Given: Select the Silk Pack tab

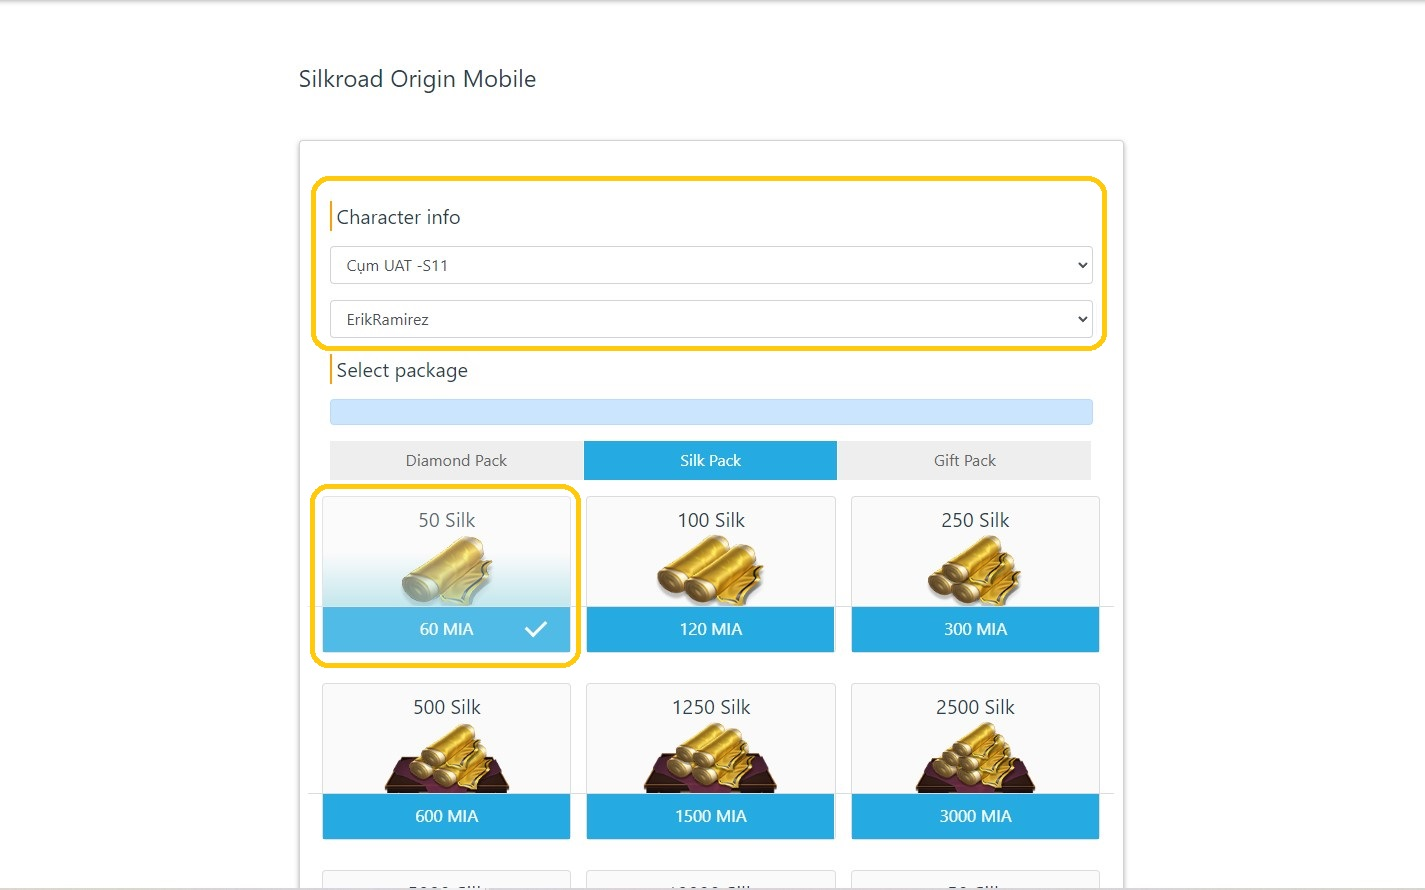Looking at the screenshot, I should coord(710,460).
